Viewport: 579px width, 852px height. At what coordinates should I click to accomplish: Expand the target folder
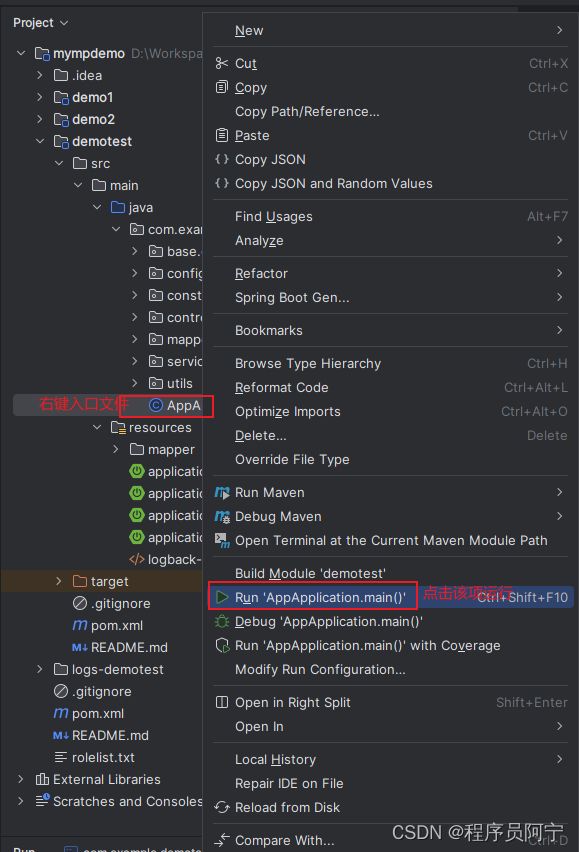point(59,581)
